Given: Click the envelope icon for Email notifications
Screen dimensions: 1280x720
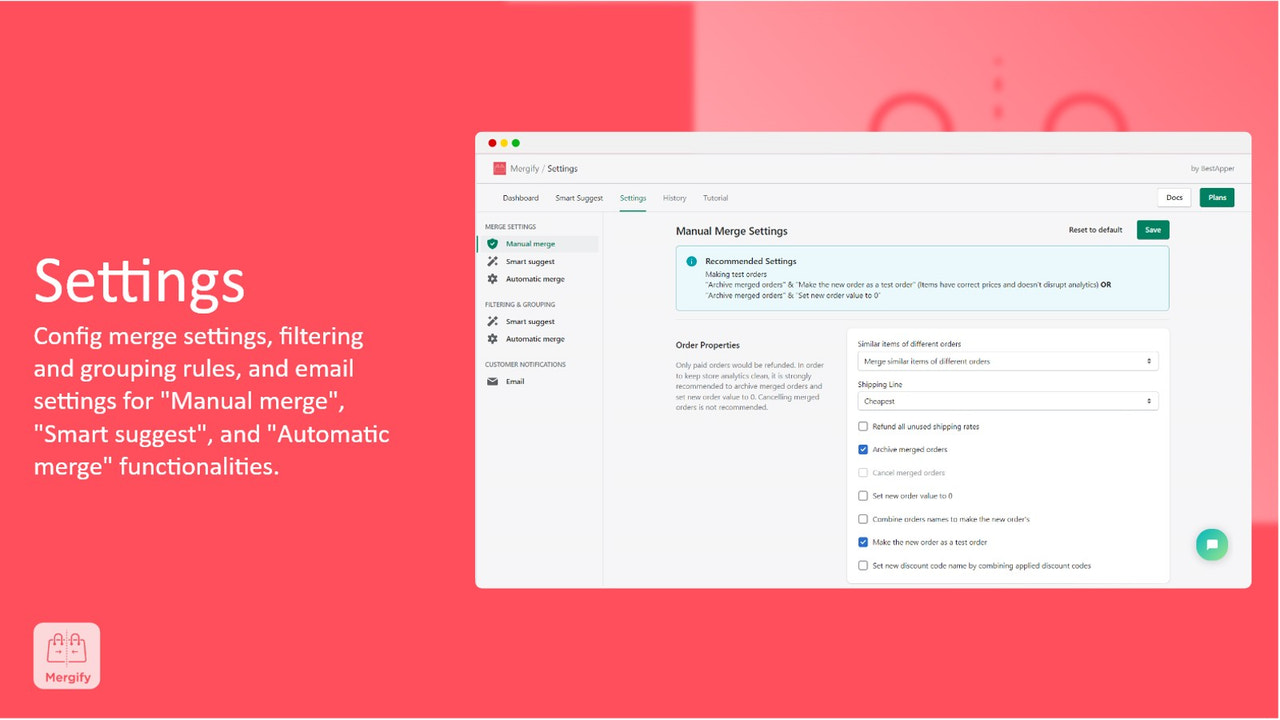Looking at the screenshot, I should (492, 381).
